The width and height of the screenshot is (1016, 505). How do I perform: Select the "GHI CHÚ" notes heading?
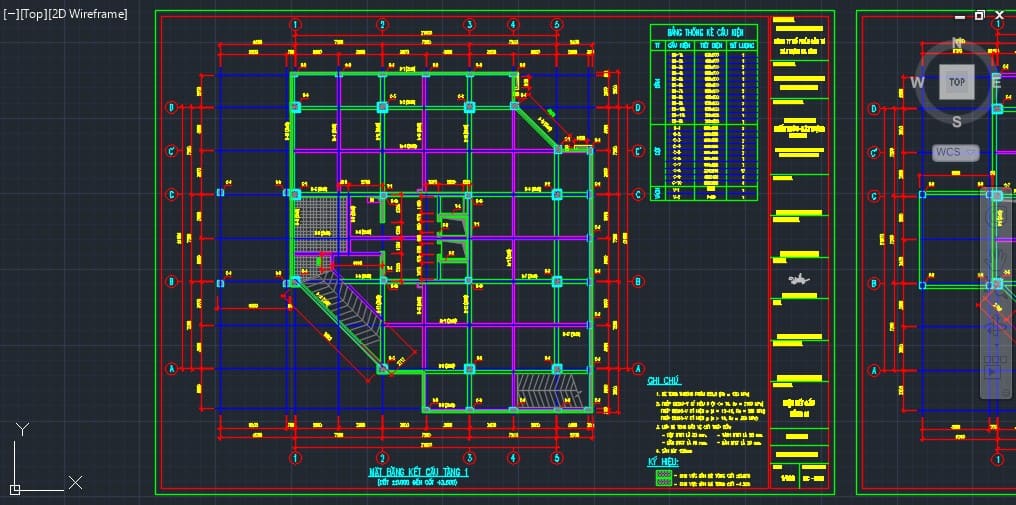[664, 381]
